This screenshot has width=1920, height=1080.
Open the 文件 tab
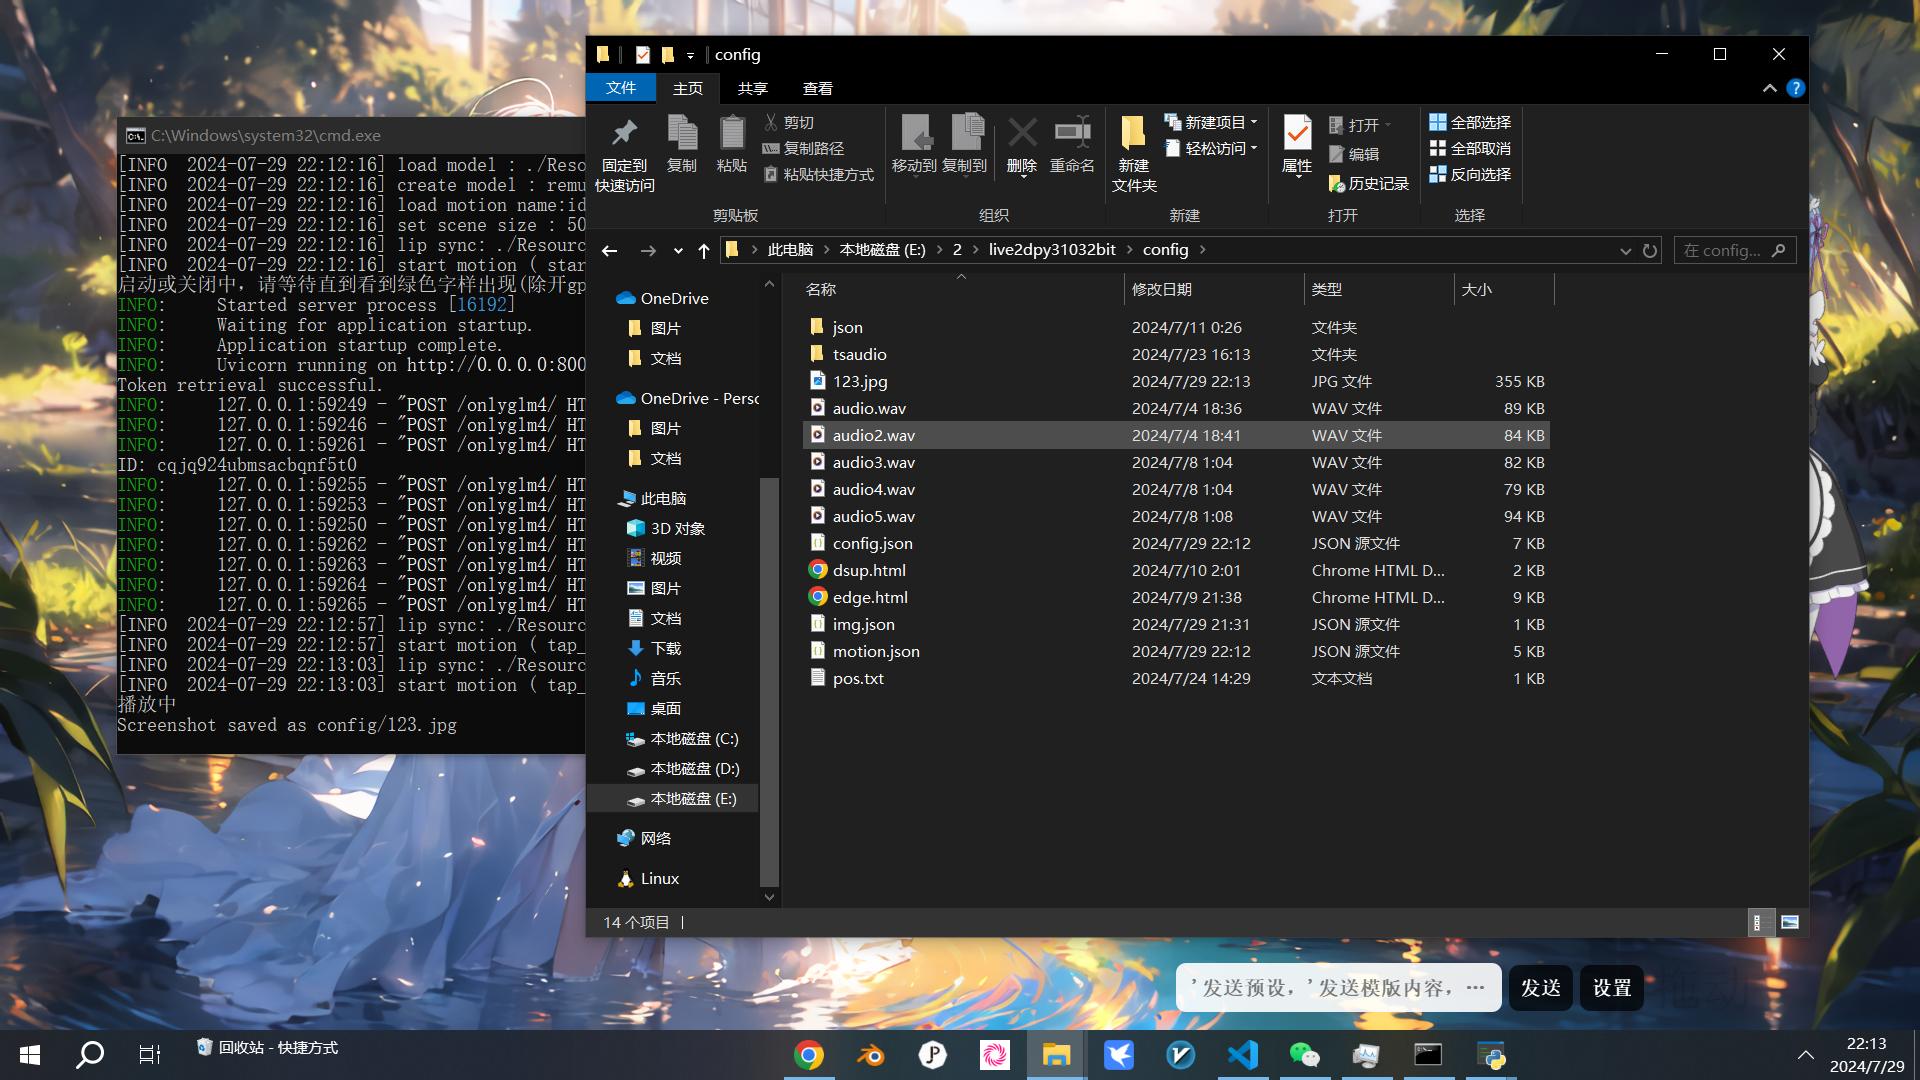click(x=621, y=88)
